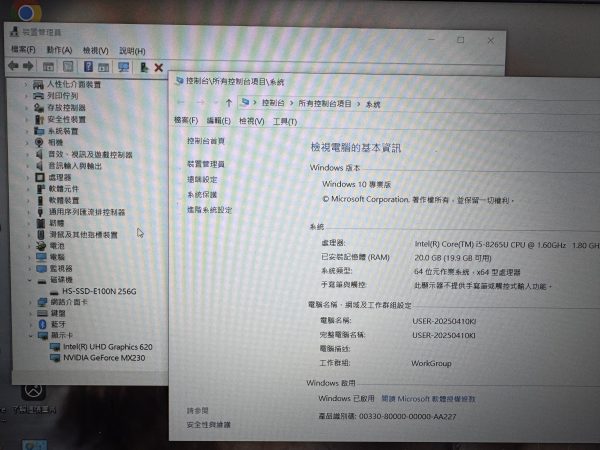
Task: Select the NVIDIA GeForce MX230 device
Action: coord(104,358)
